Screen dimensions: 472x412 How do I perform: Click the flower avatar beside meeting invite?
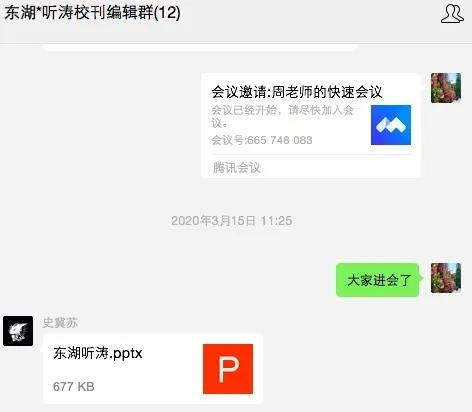pos(446,88)
